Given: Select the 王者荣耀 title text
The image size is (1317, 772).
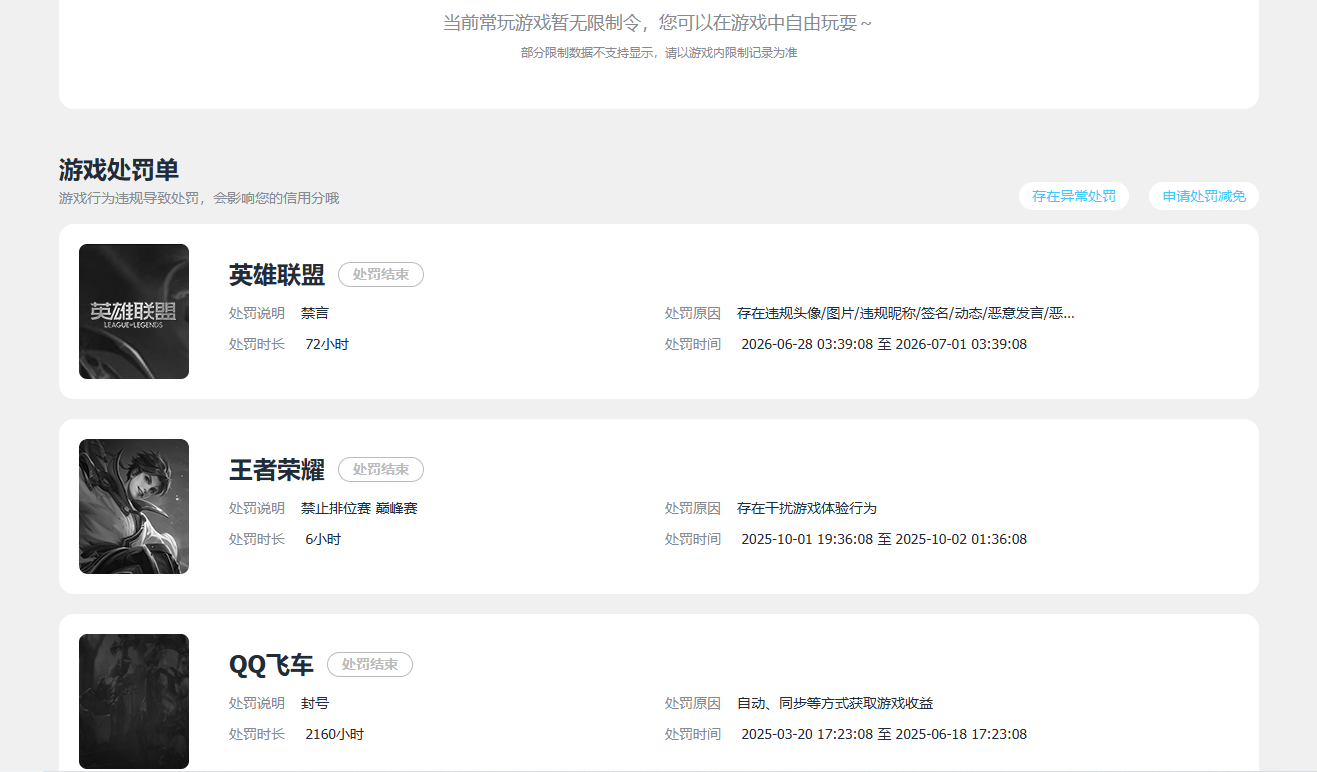Looking at the screenshot, I should pyautogui.click(x=277, y=469).
